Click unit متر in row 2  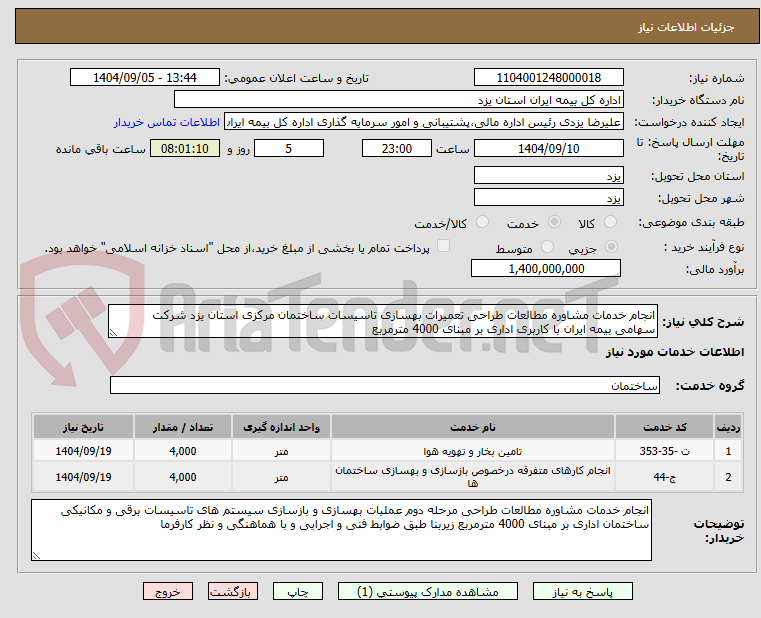click(x=281, y=477)
